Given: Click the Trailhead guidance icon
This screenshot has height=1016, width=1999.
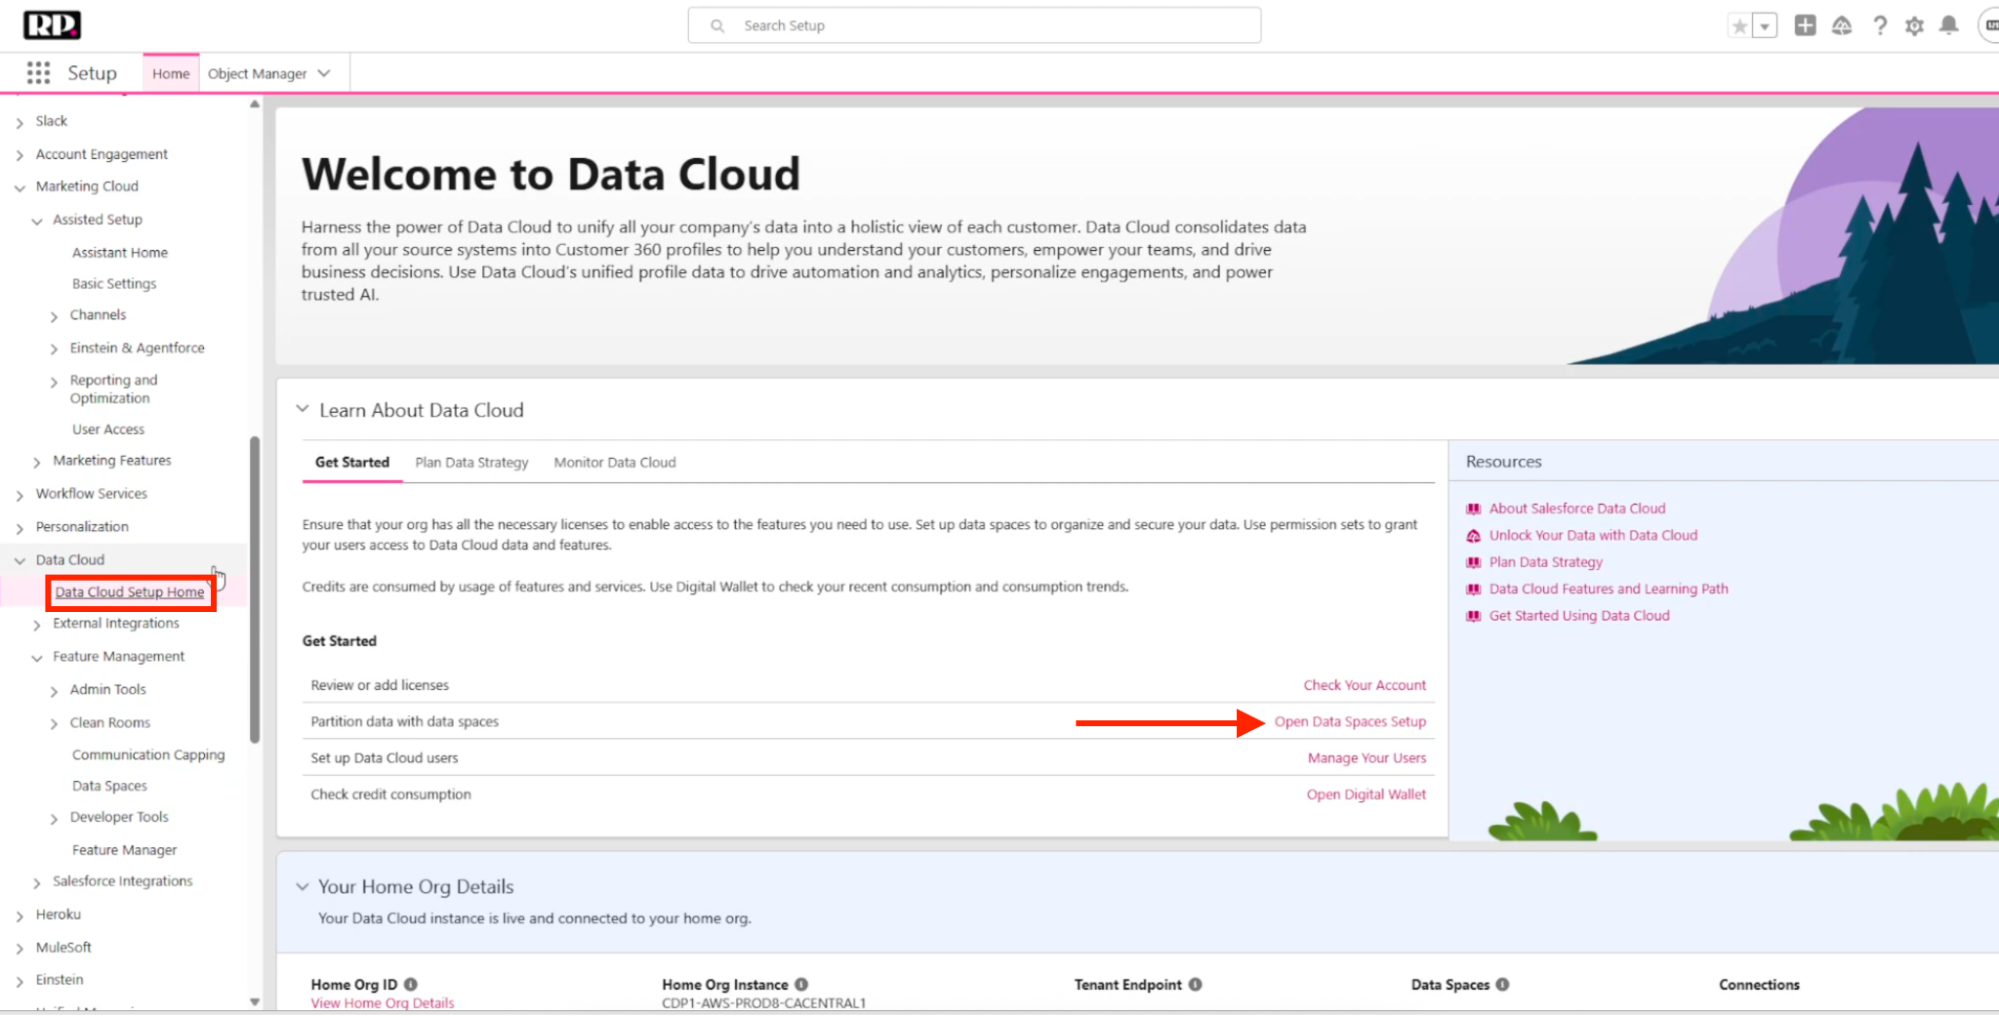Looking at the screenshot, I should click(x=1842, y=26).
